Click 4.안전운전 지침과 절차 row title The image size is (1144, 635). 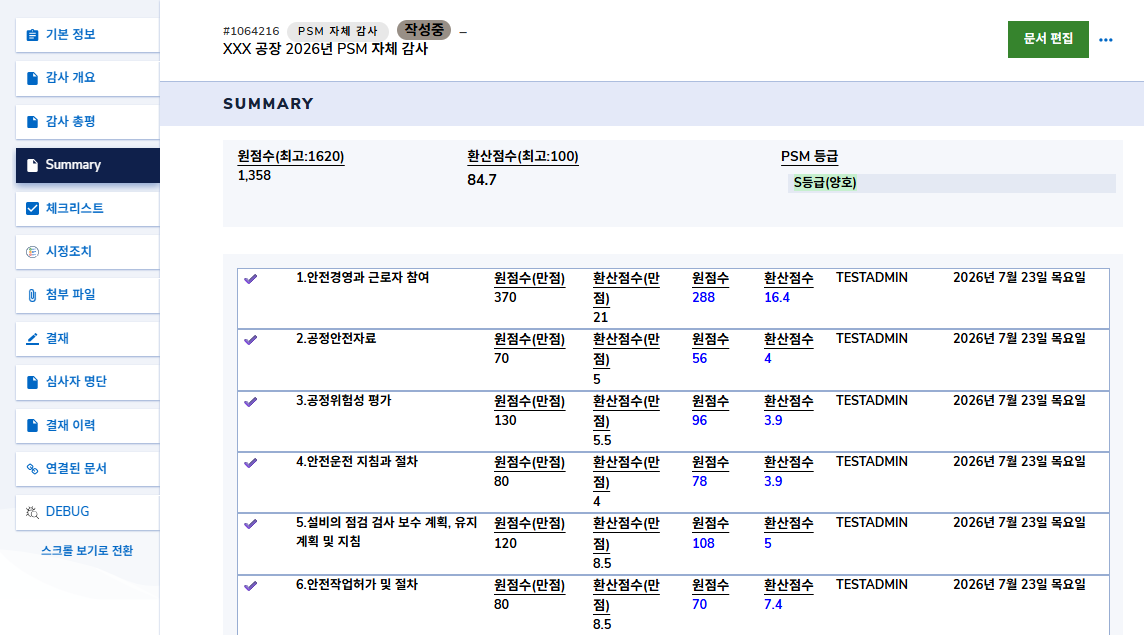point(357,461)
